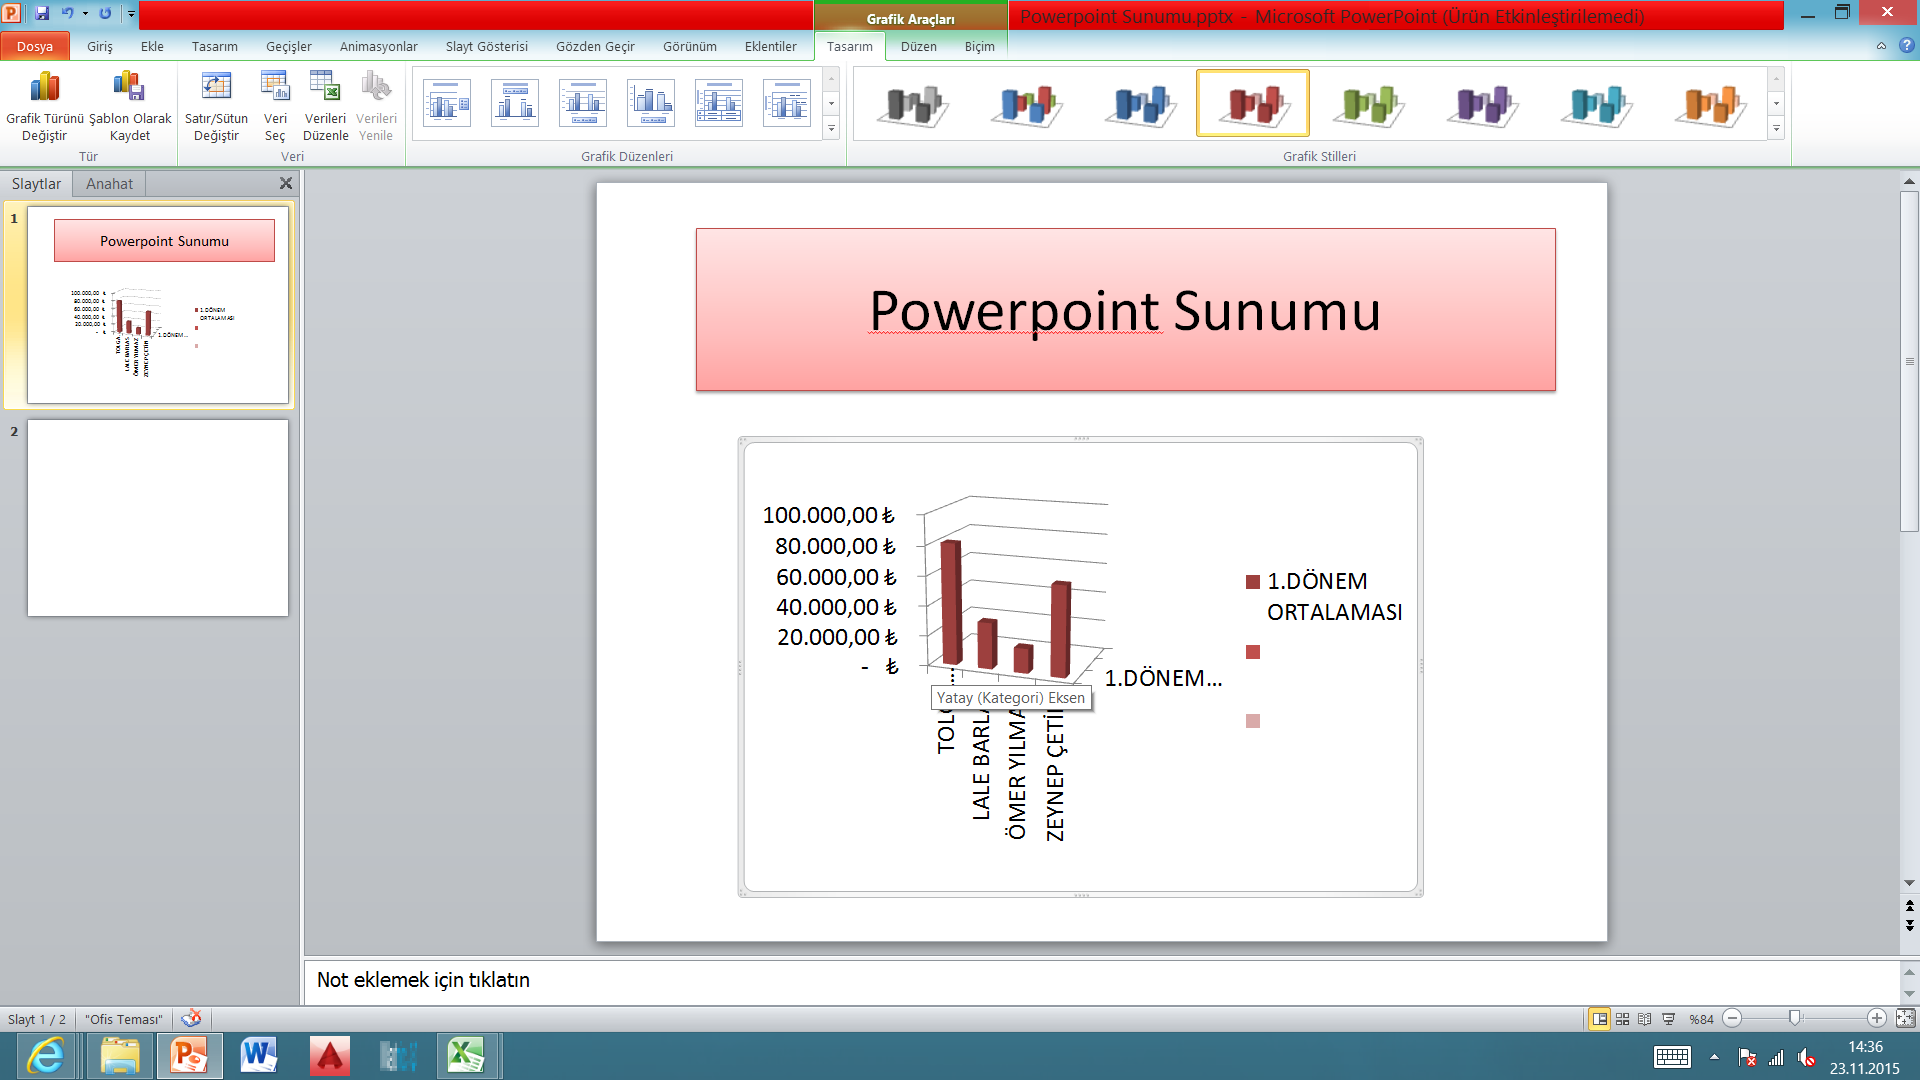Show next row of chart styles
Viewport: 1920px width, 1080px height.
pos(1776,103)
